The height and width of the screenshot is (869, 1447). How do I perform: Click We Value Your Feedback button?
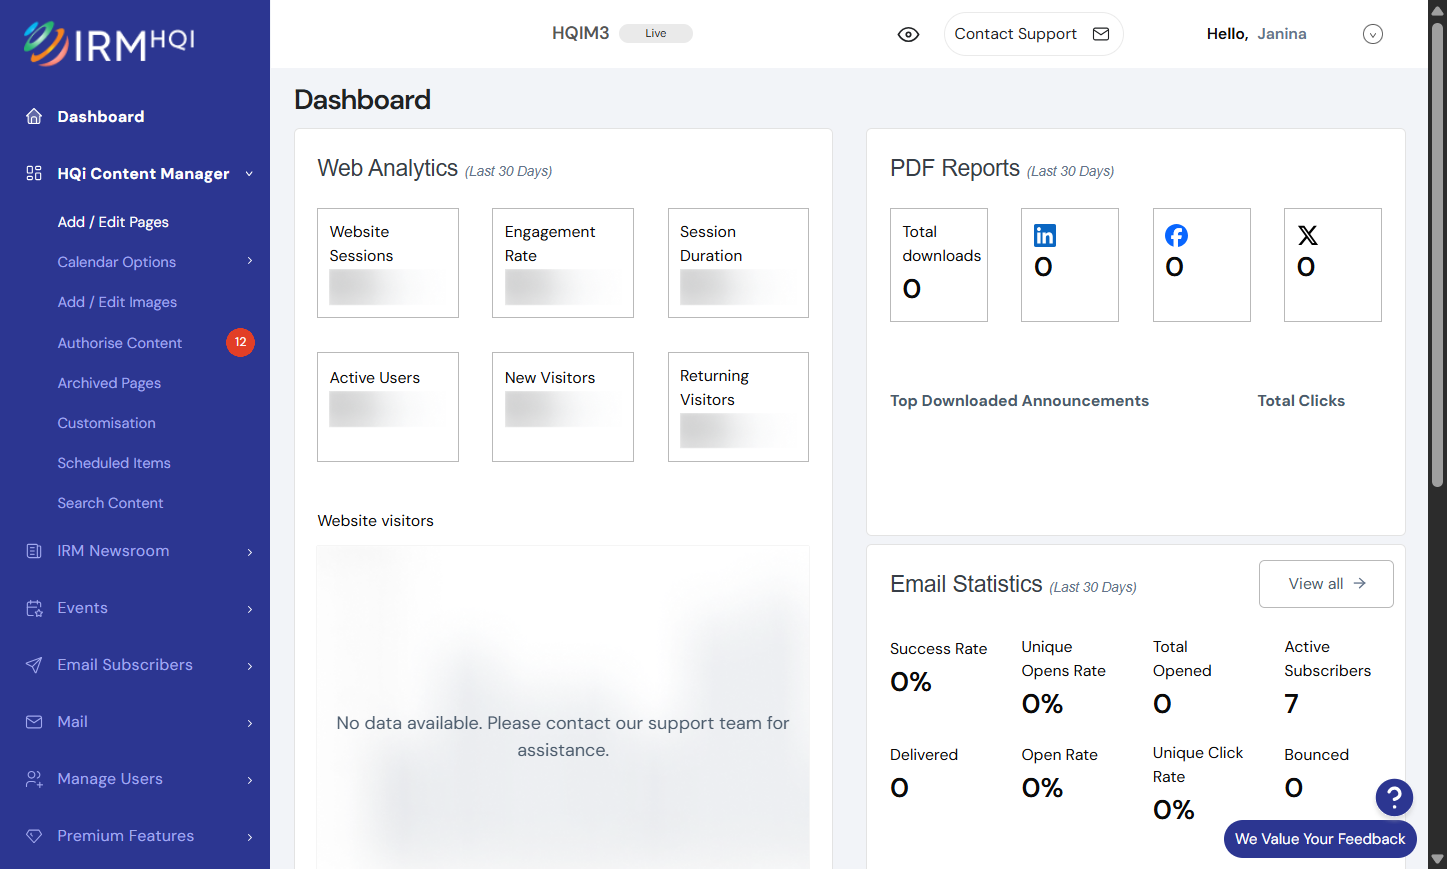click(x=1320, y=839)
